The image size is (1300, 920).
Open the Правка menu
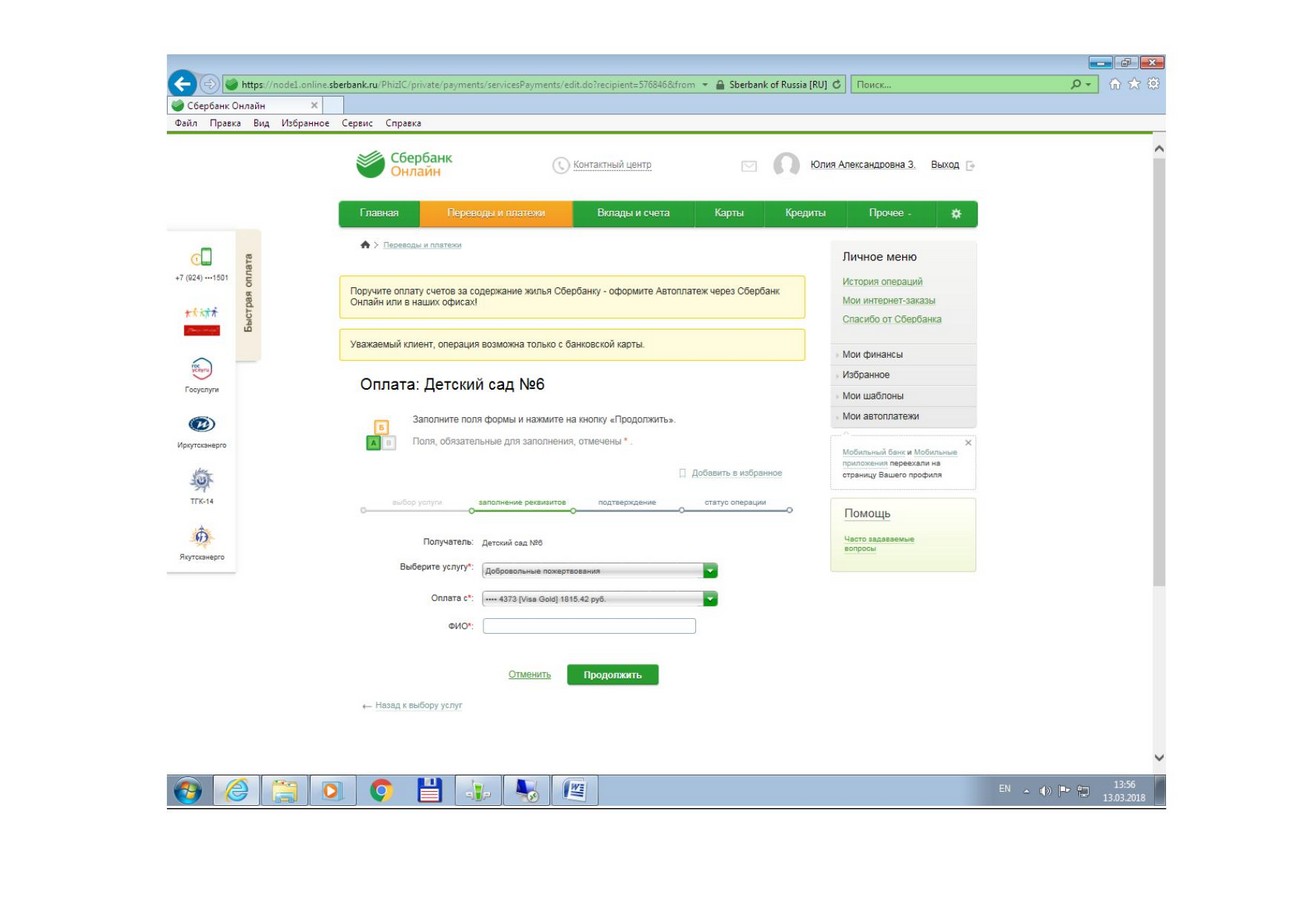click(226, 123)
